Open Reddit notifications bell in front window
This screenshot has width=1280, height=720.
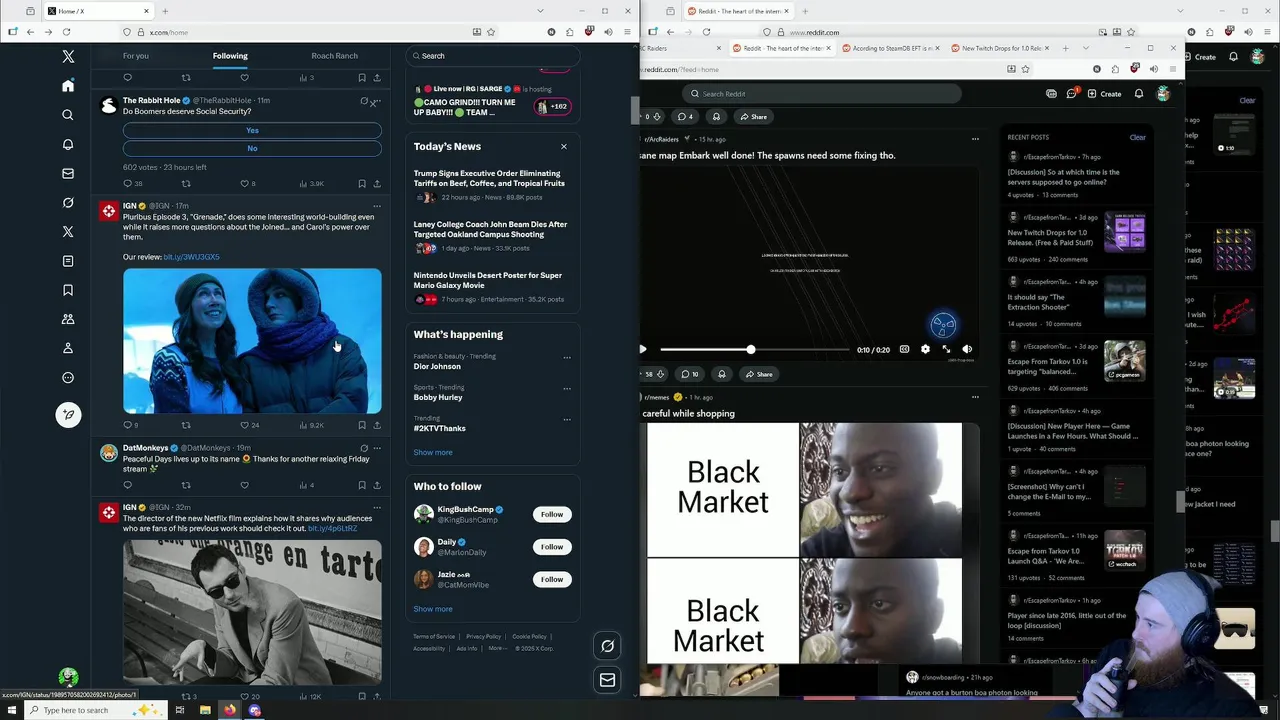[x=1139, y=94]
